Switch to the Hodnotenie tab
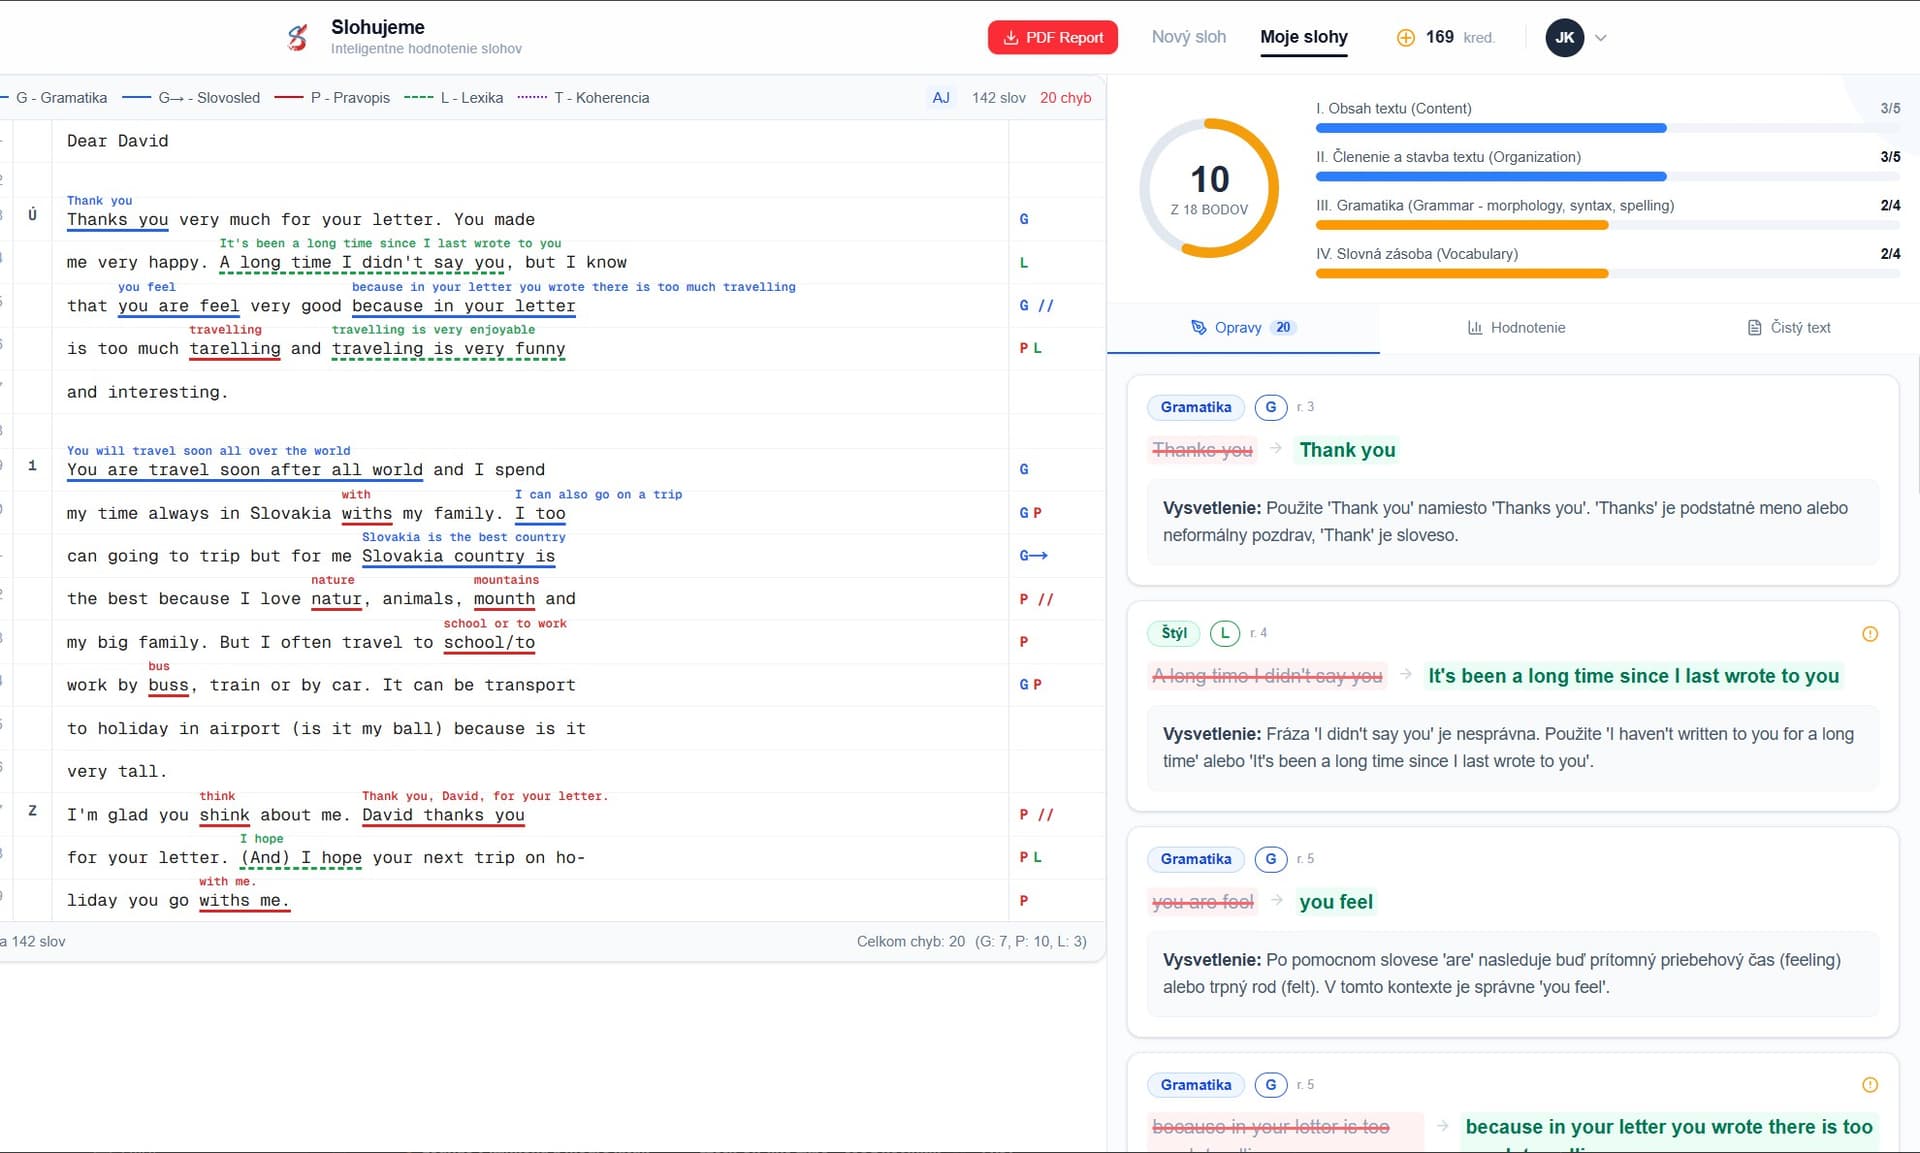This screenshot has width=1920, height=1153. [1516, 328]
